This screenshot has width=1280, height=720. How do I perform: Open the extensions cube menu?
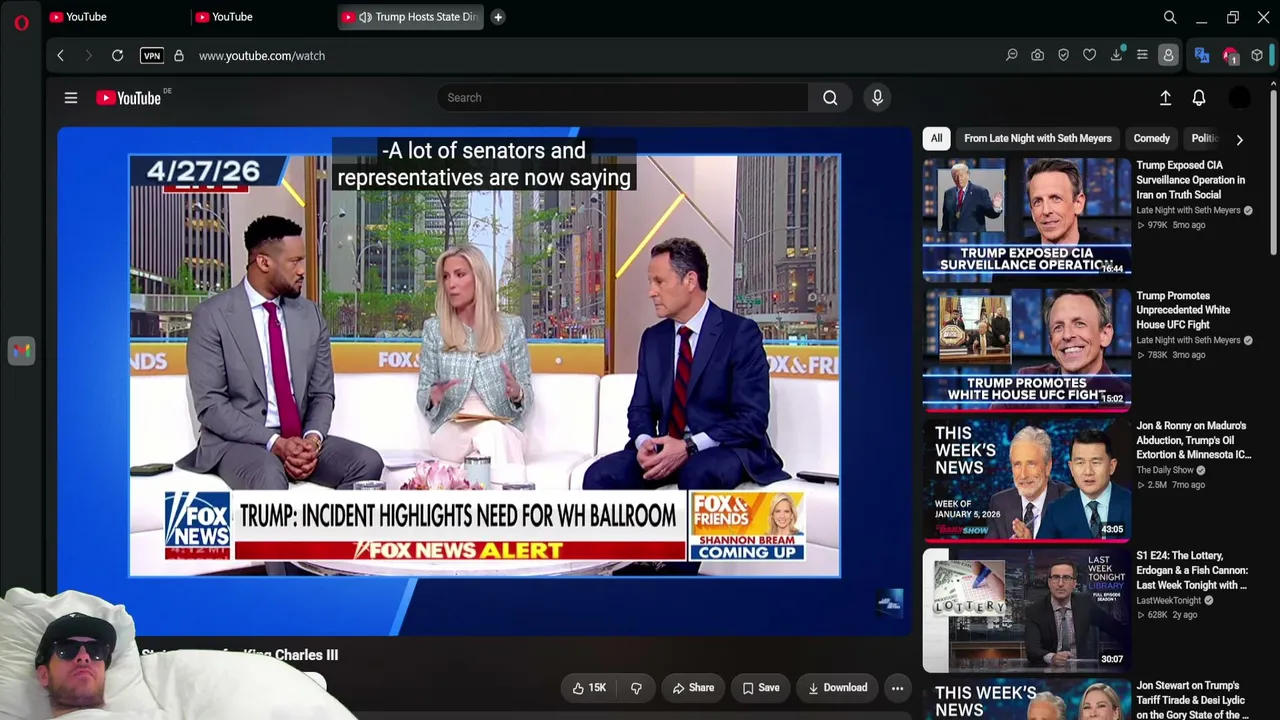pyautogui.click(x=1257, y=56)
